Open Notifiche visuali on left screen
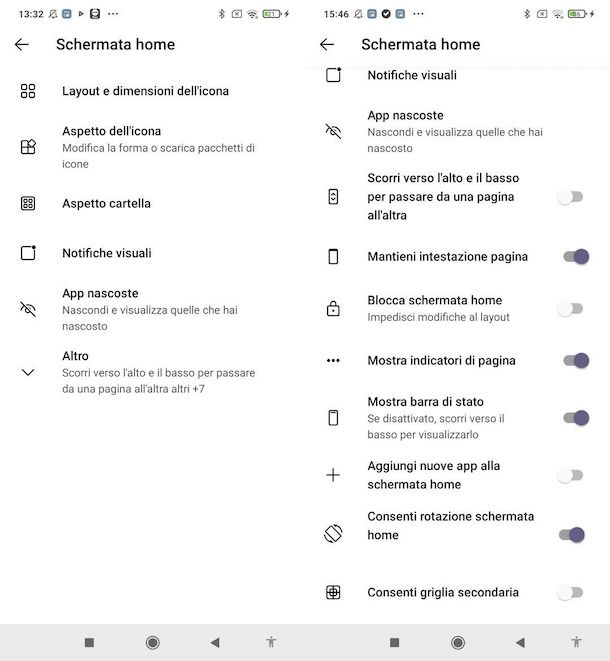The height and width of the screenshot is (661, 610). click(107, 253)
